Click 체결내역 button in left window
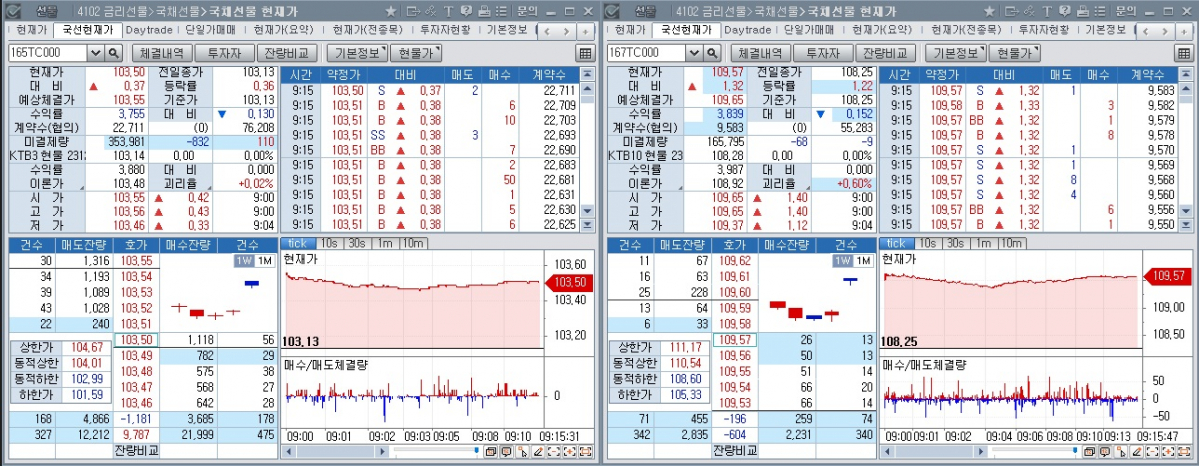The width and height of the screenshot is (1199, 466). pyautogui.click(x=160, y=53)
